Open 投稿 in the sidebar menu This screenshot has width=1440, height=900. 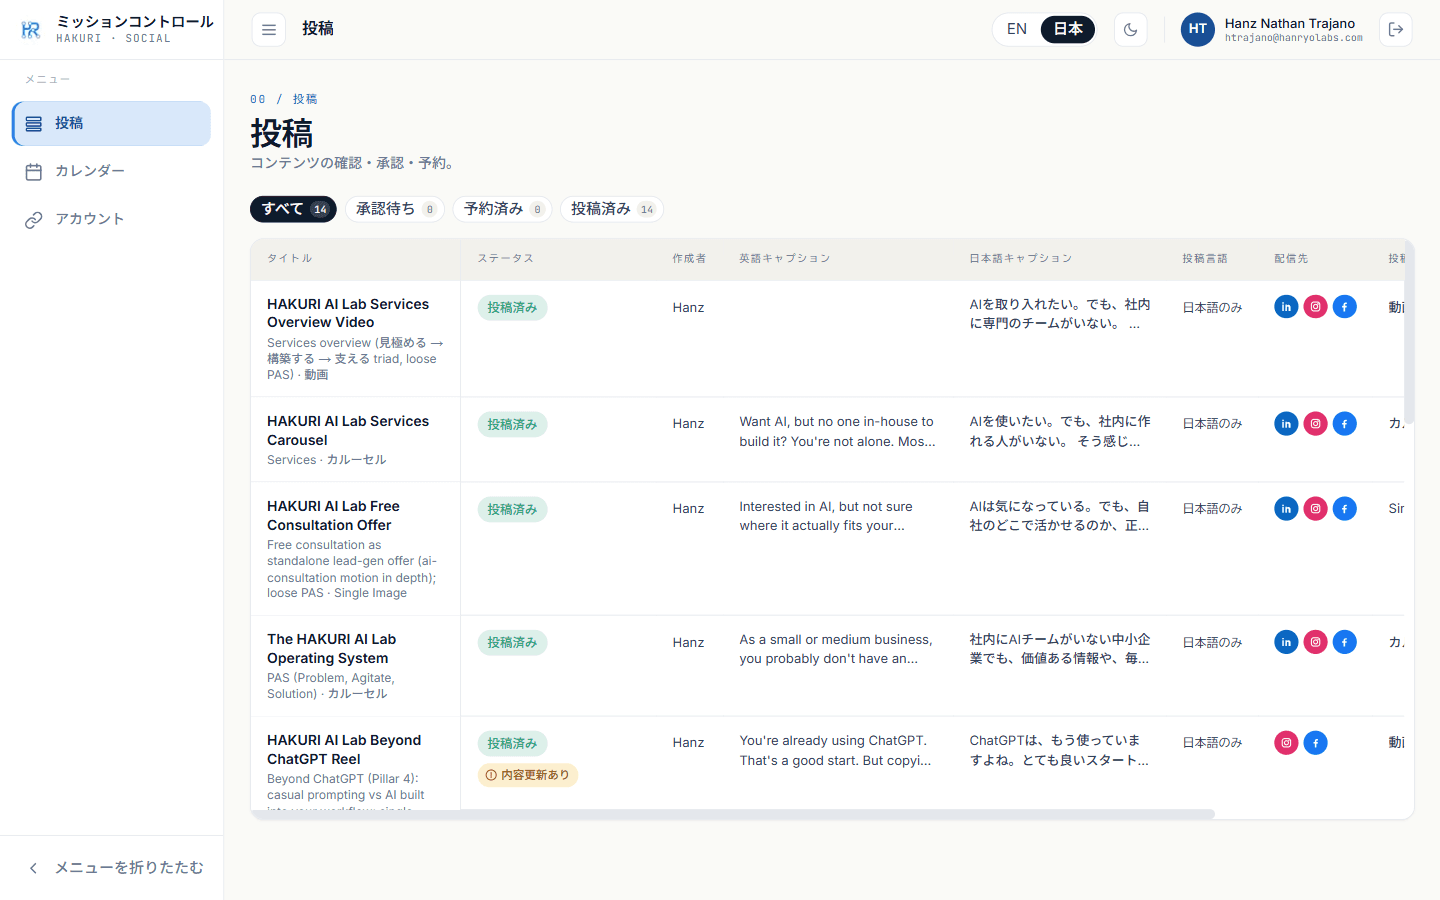coord(111,123)
